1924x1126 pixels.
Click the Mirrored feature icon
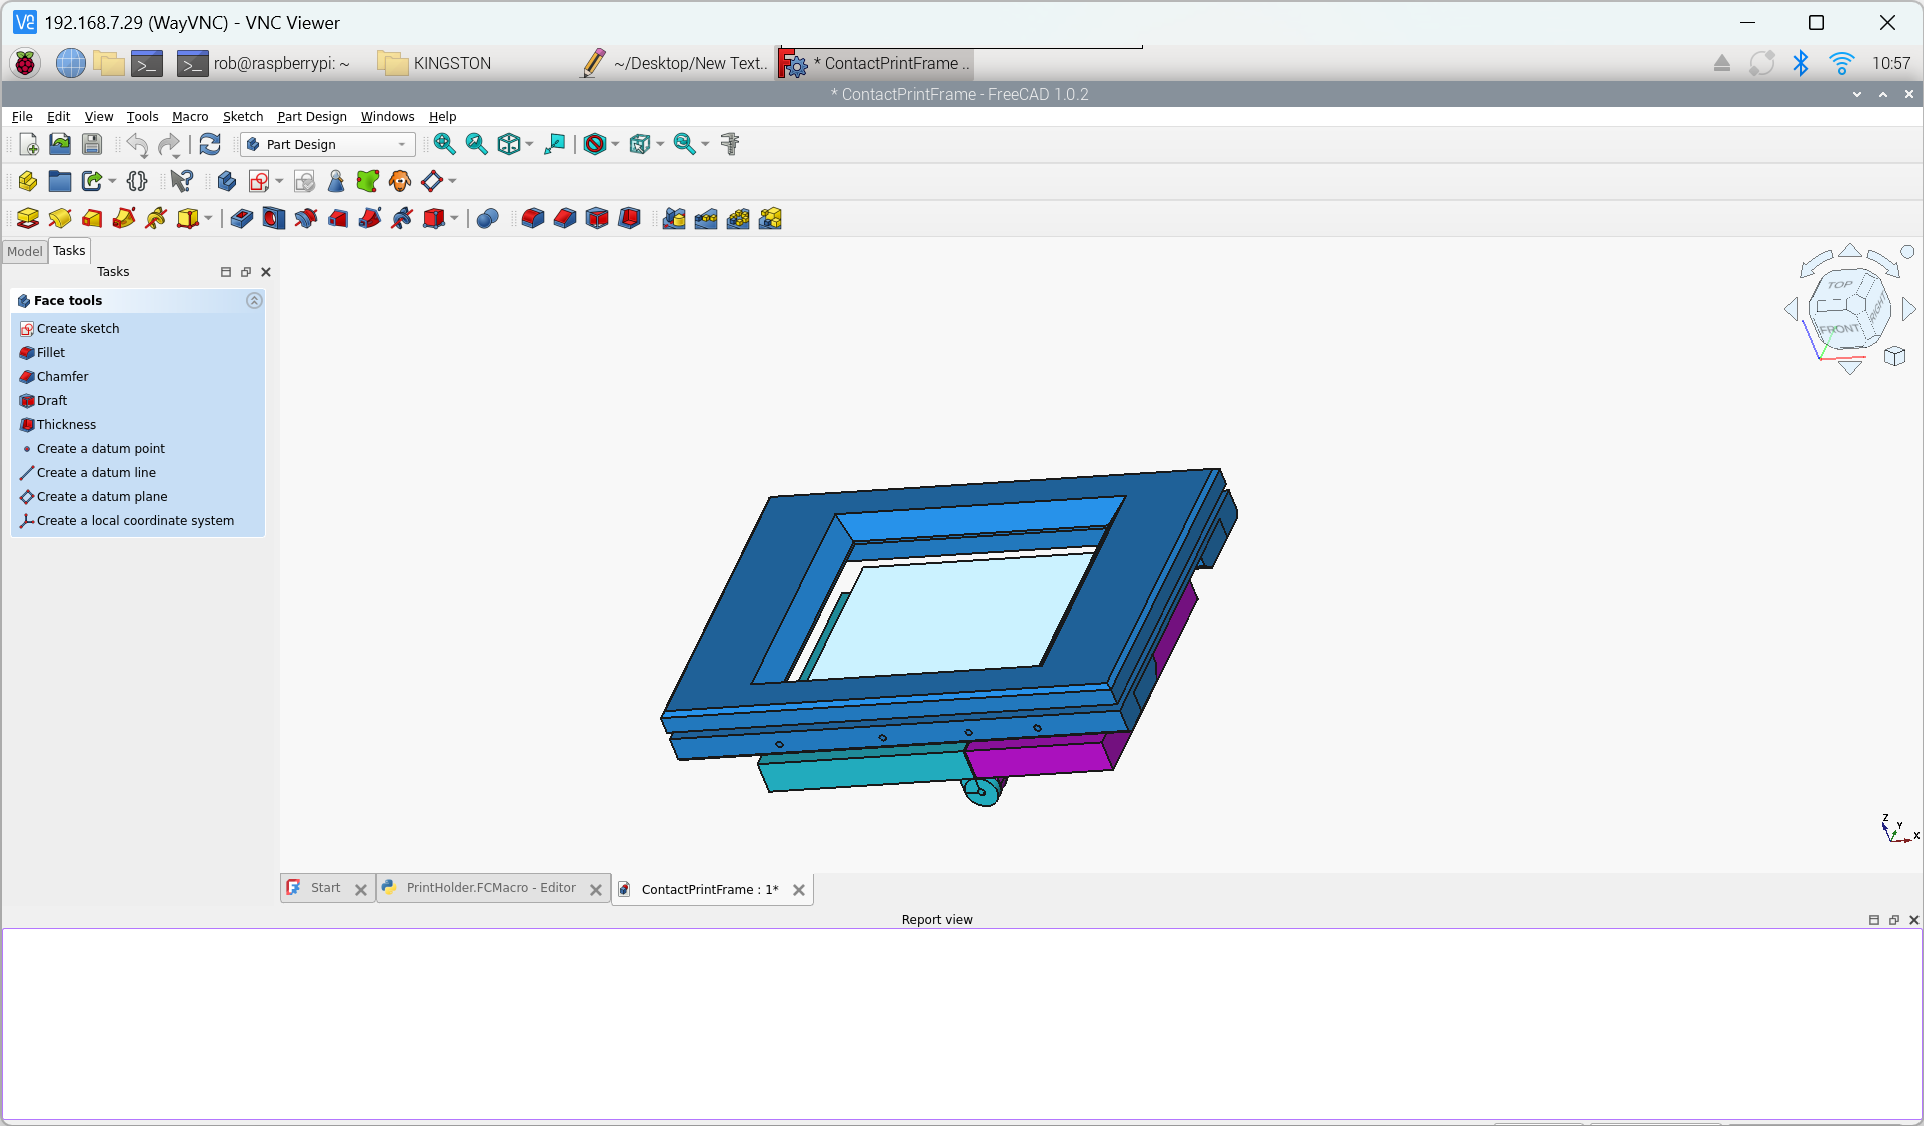[x=674, y=218]
